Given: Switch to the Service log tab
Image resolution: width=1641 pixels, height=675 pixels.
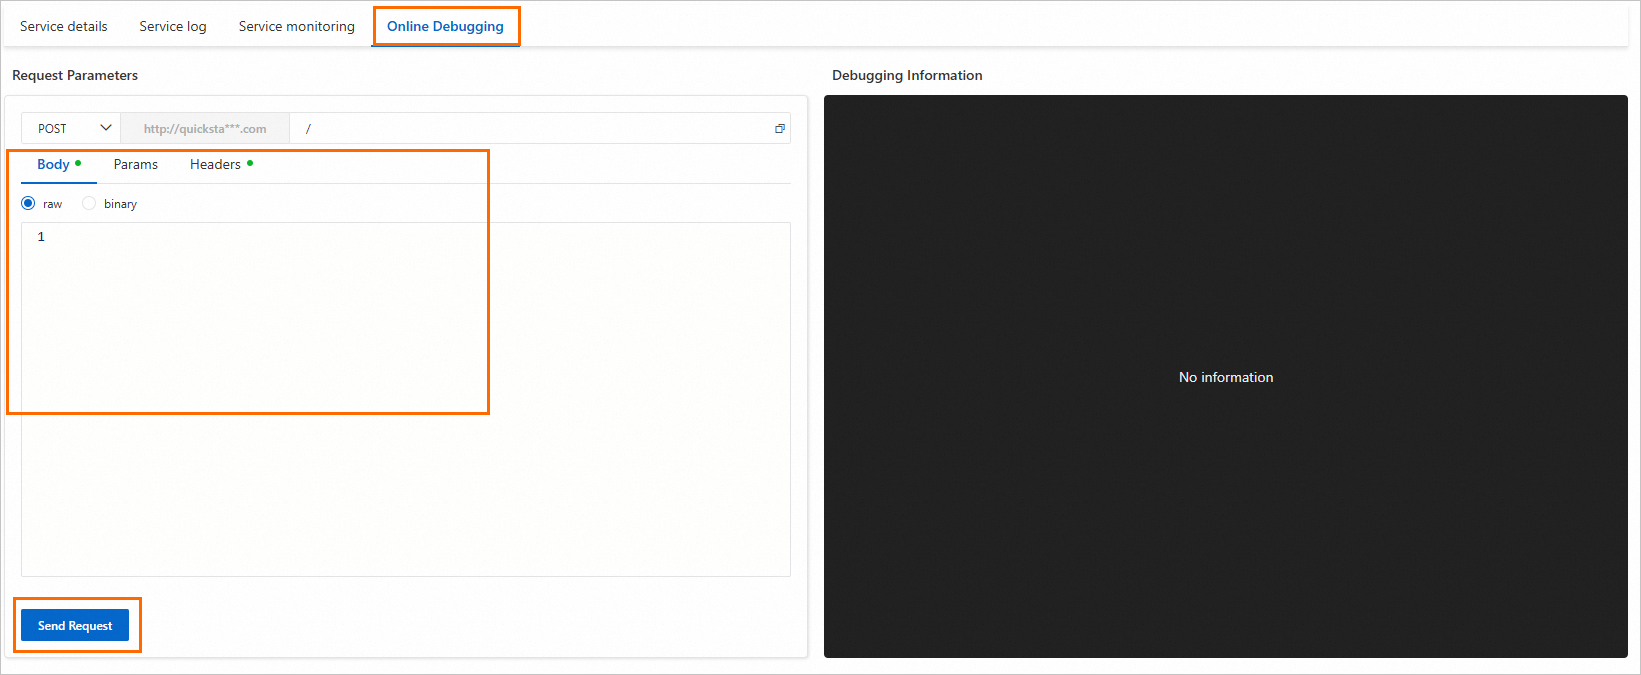Looking at the screenshot, I should point(173,26).
